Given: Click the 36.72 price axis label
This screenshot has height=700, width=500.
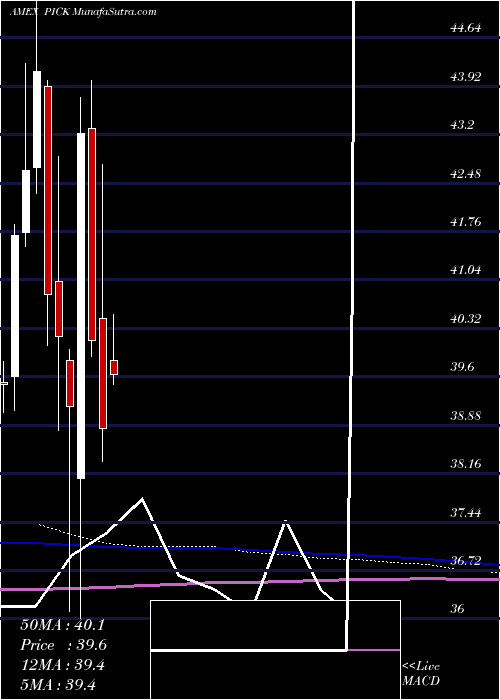Looking at the screenshot, I should 466,560.
